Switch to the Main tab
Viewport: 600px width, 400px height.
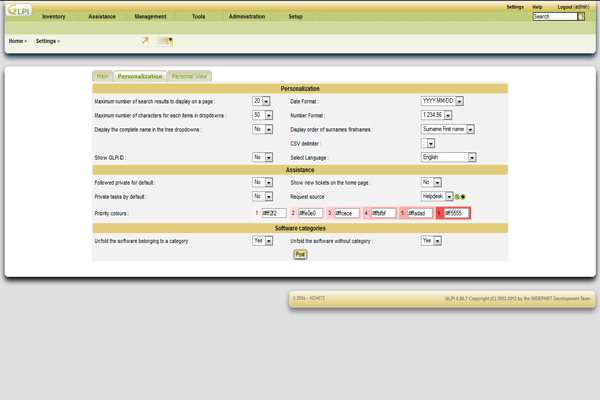coord(102,76)
